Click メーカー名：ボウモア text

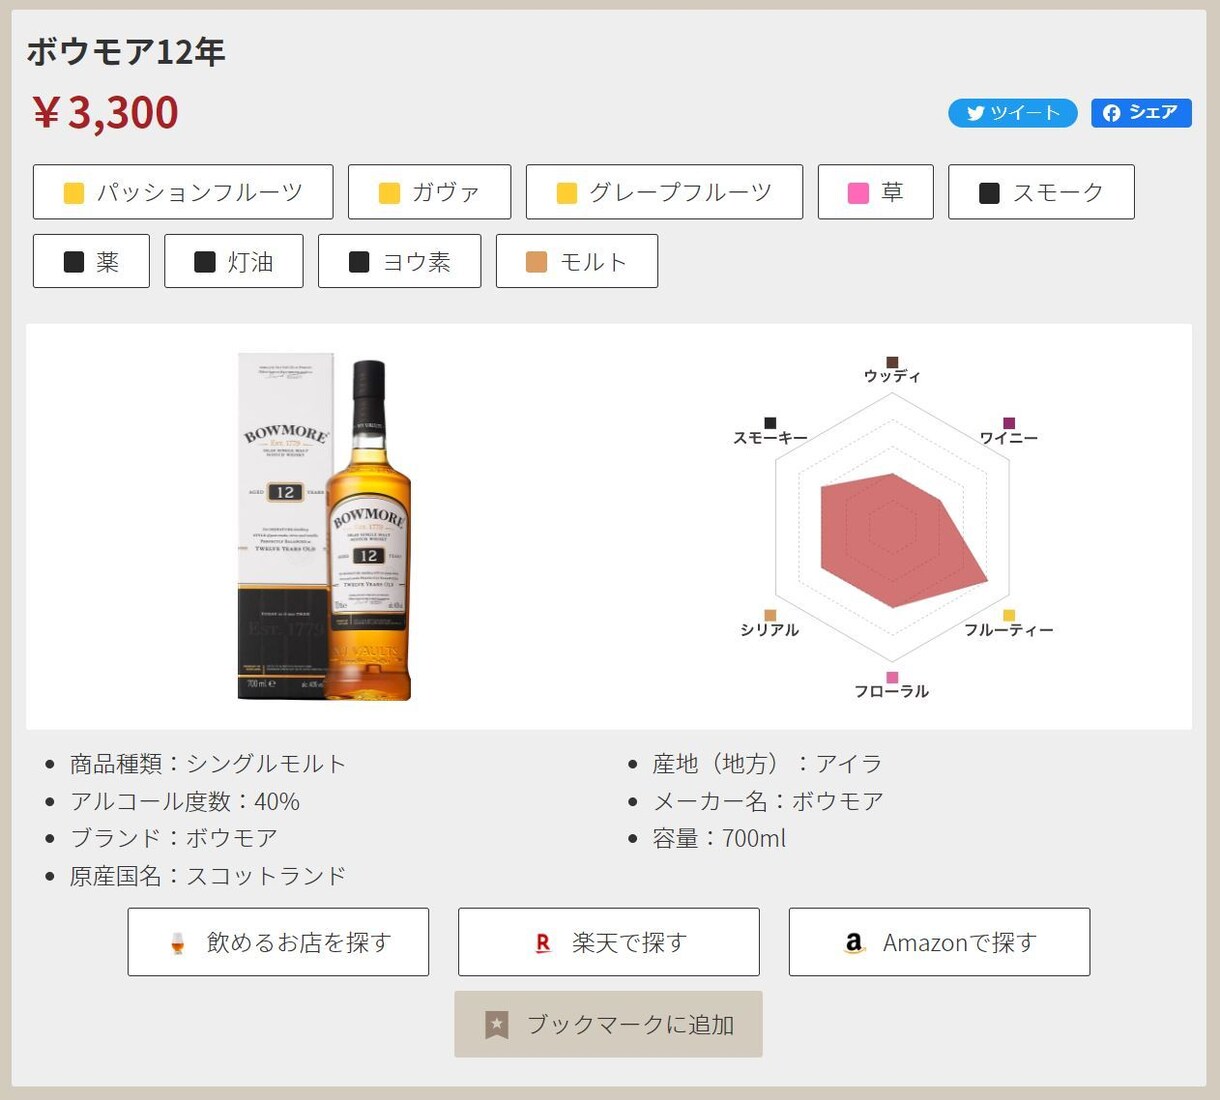tap(768, 801)
